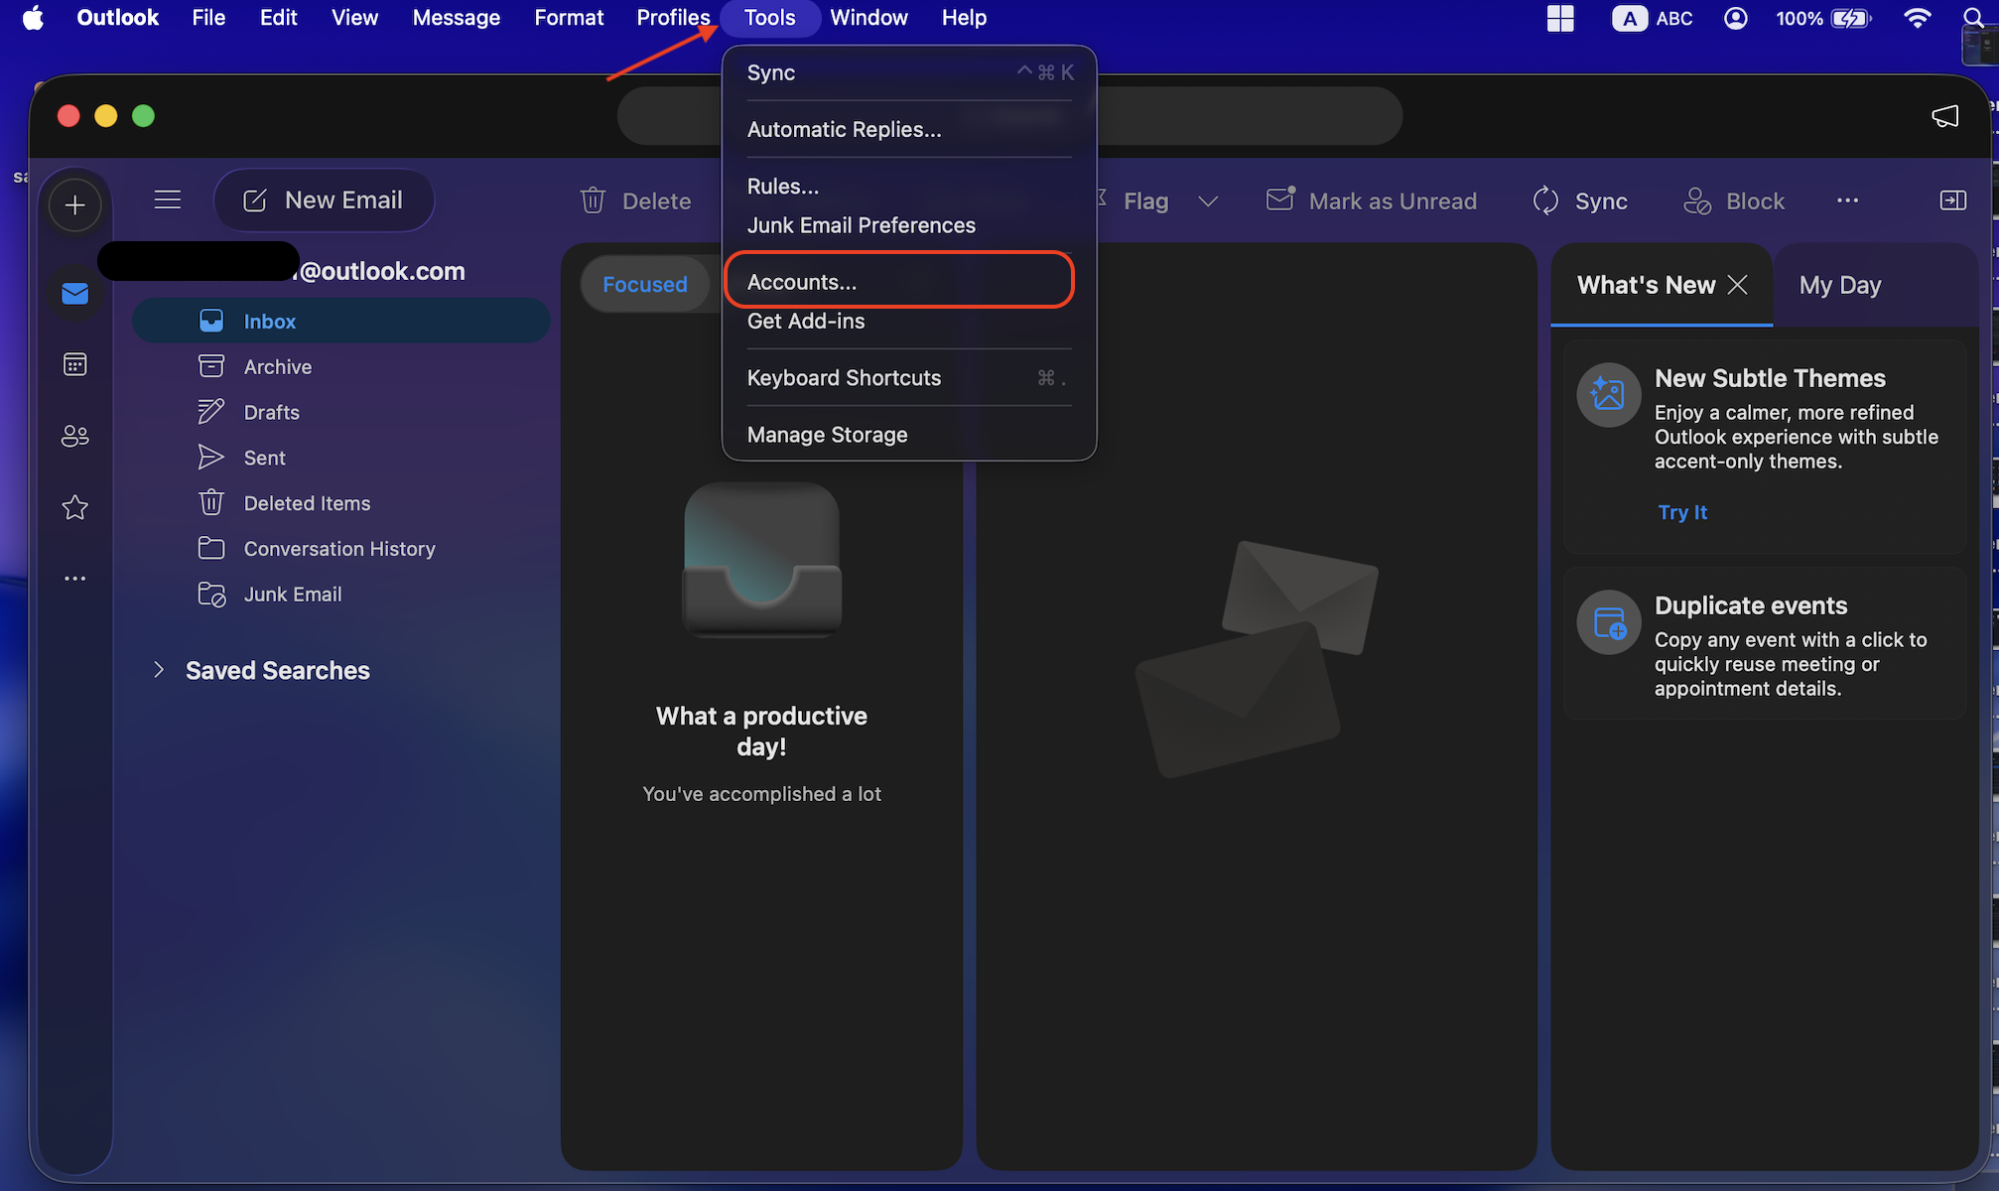Choose Get Add-ins menu item

coord(909,321)
